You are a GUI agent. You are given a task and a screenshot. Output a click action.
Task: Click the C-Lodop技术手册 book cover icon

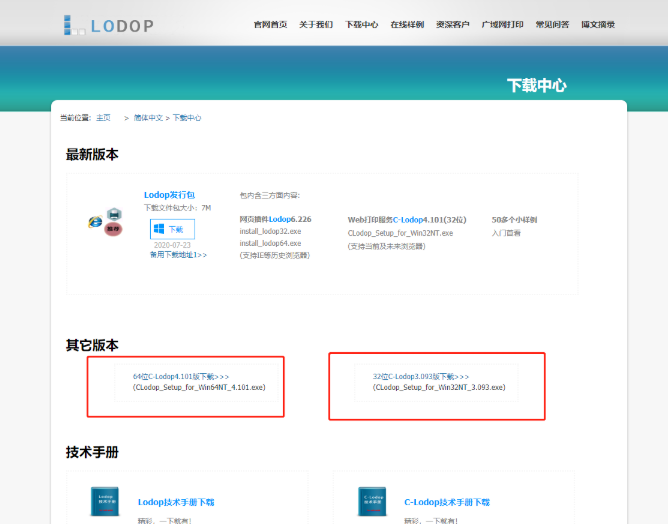374,503
